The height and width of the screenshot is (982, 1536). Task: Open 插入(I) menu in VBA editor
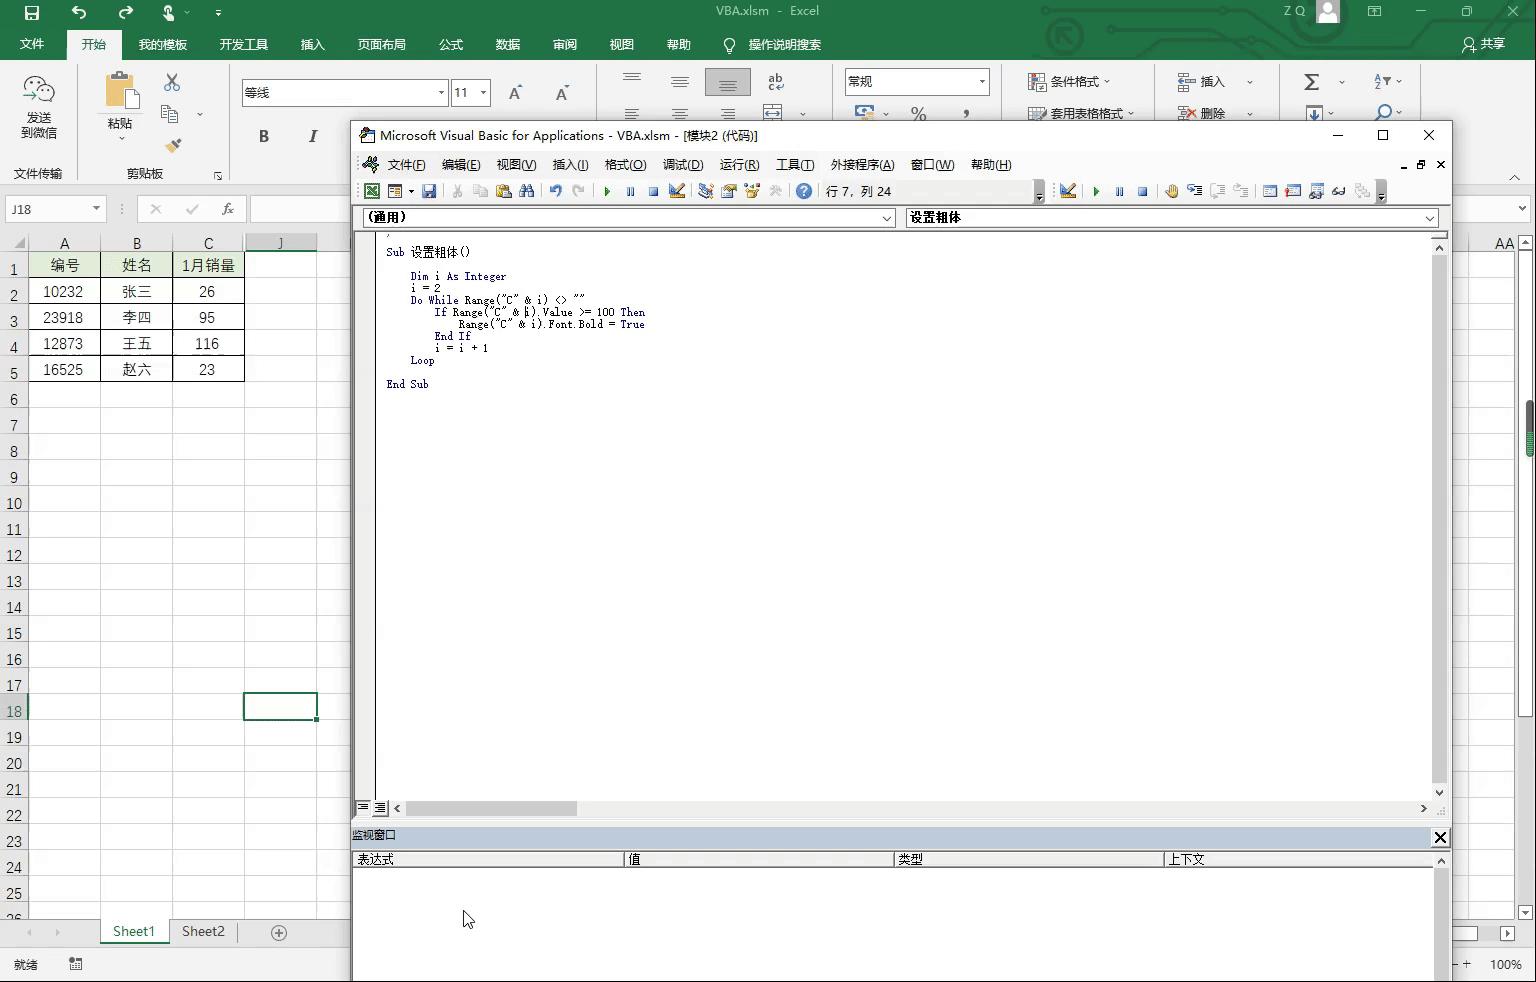coord(570,165)
